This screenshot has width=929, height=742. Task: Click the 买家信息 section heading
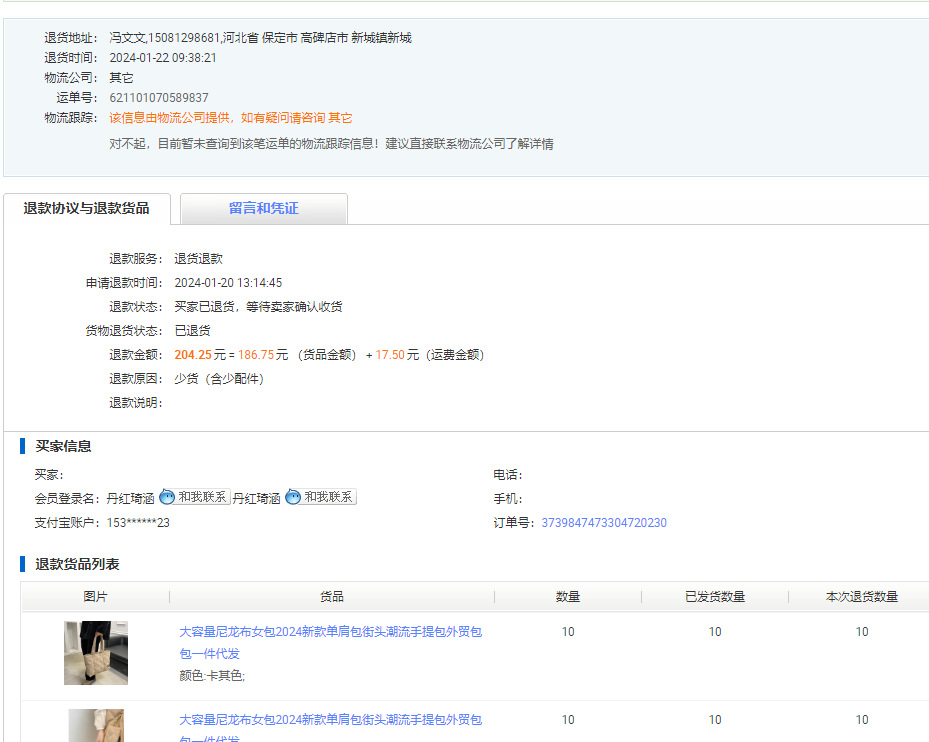pyautogui.click(x=63, y=446)
